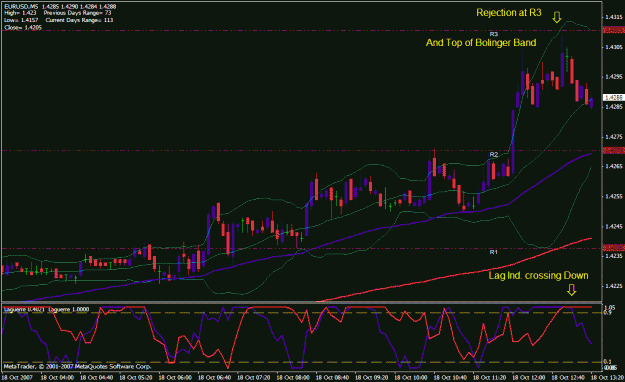Click the '18 Oct 06:00' time axis label

[x=175, y=377]
